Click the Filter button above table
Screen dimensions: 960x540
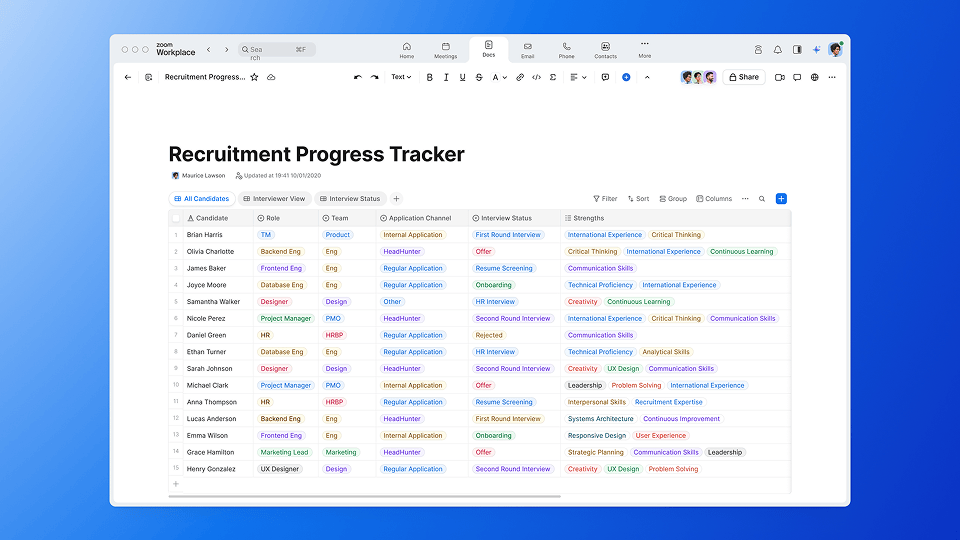tap(605, 199)
